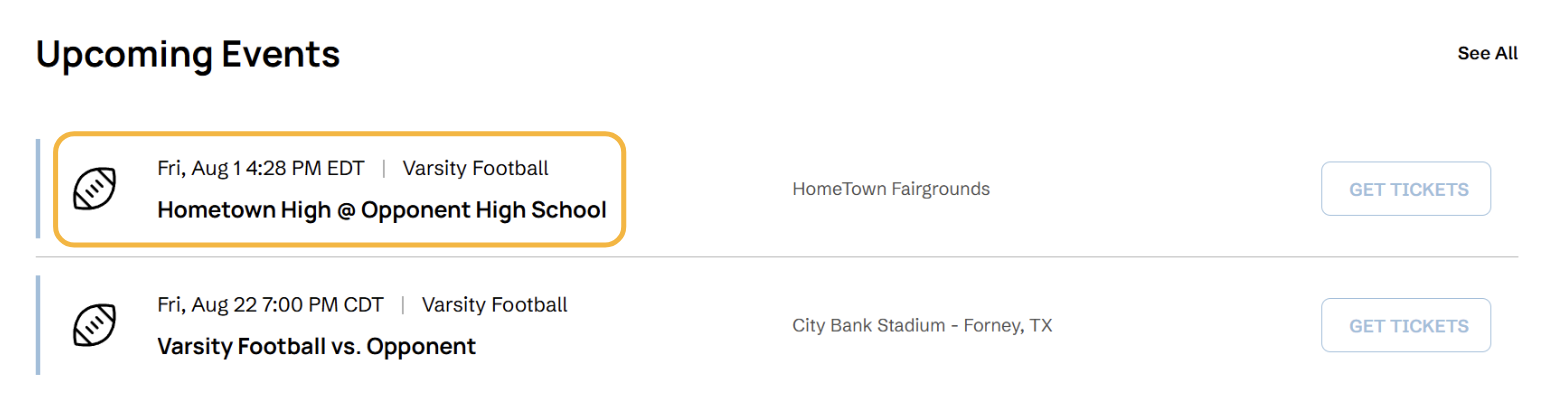Open the Hometown High @ Opponent High School event
1552x403 pixels.
pyautogui.click(x=382, y=211)
